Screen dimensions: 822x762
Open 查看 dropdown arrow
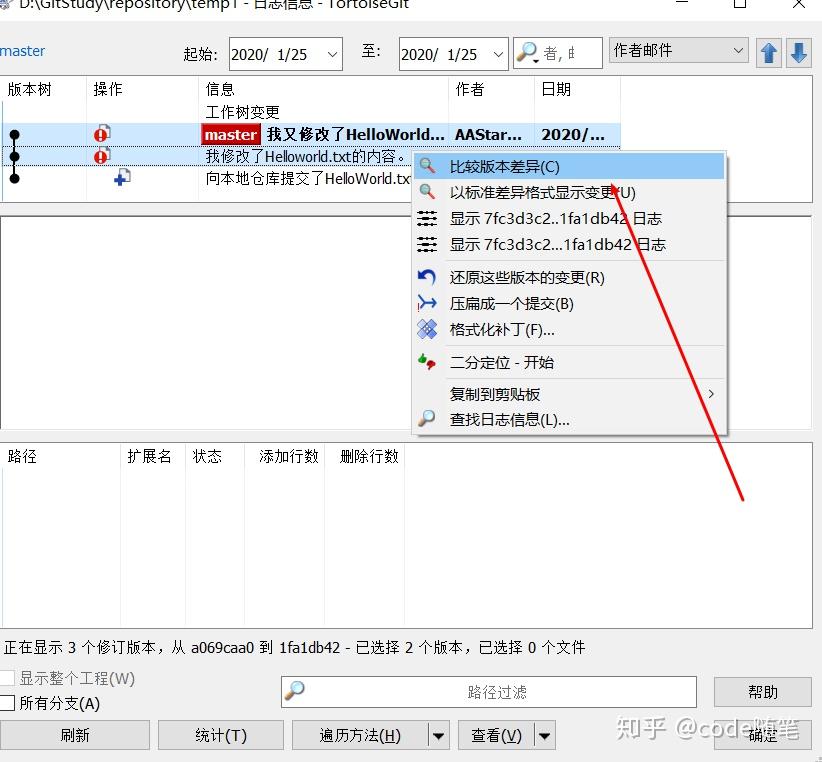pyautogui.click(x=545, y=735)
